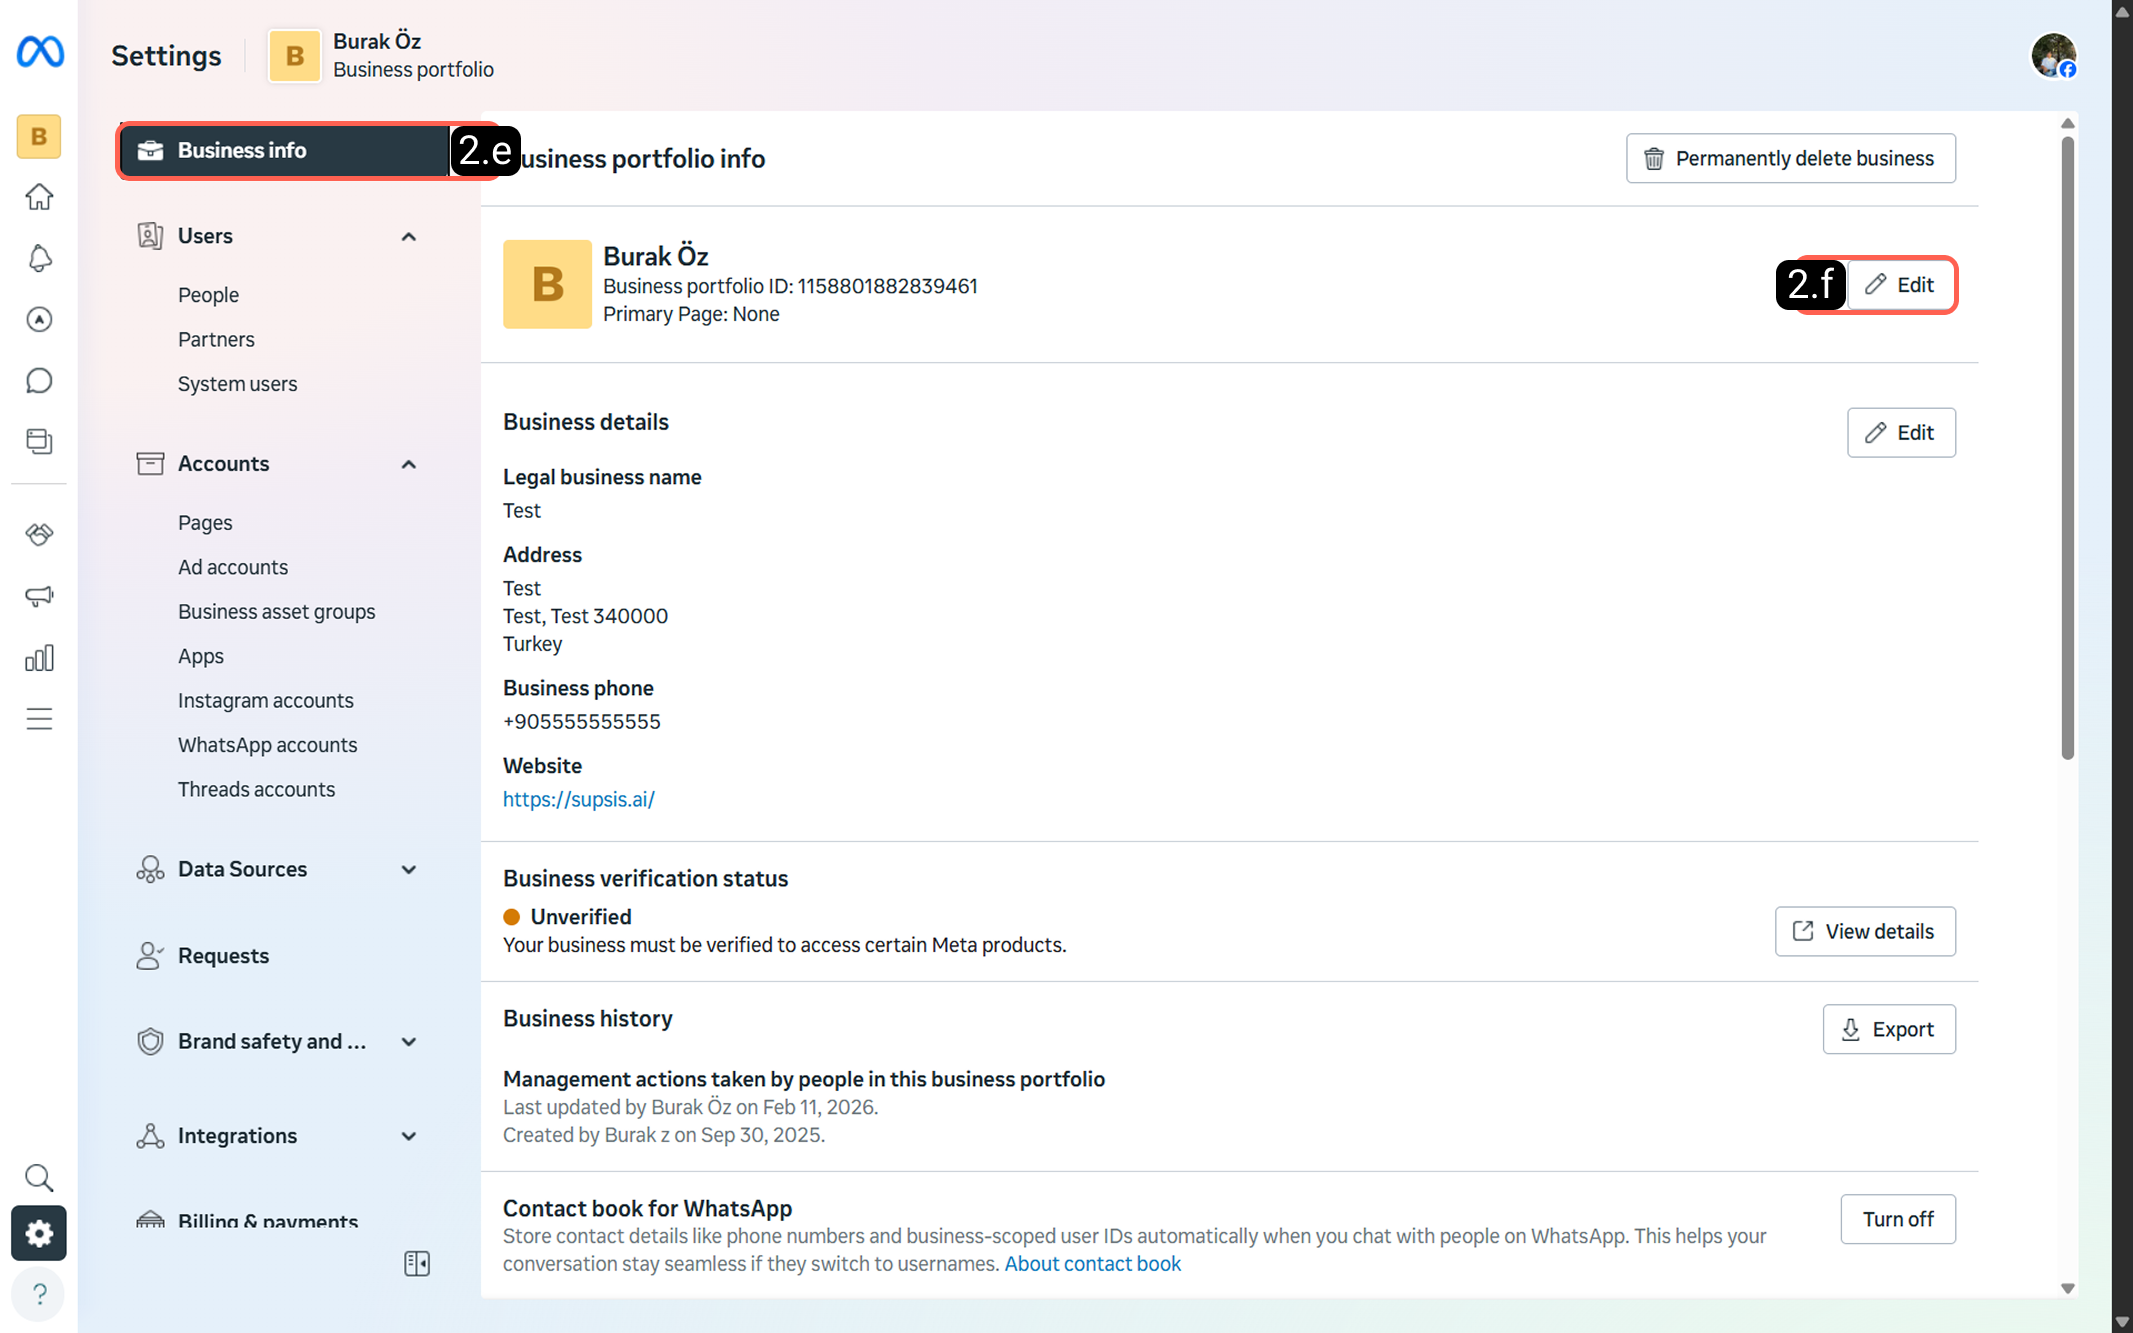Turn off Contact book for WhatsApp
The image size is (2133, 1333).
pyautogui.click(x=1898, y=1219)
